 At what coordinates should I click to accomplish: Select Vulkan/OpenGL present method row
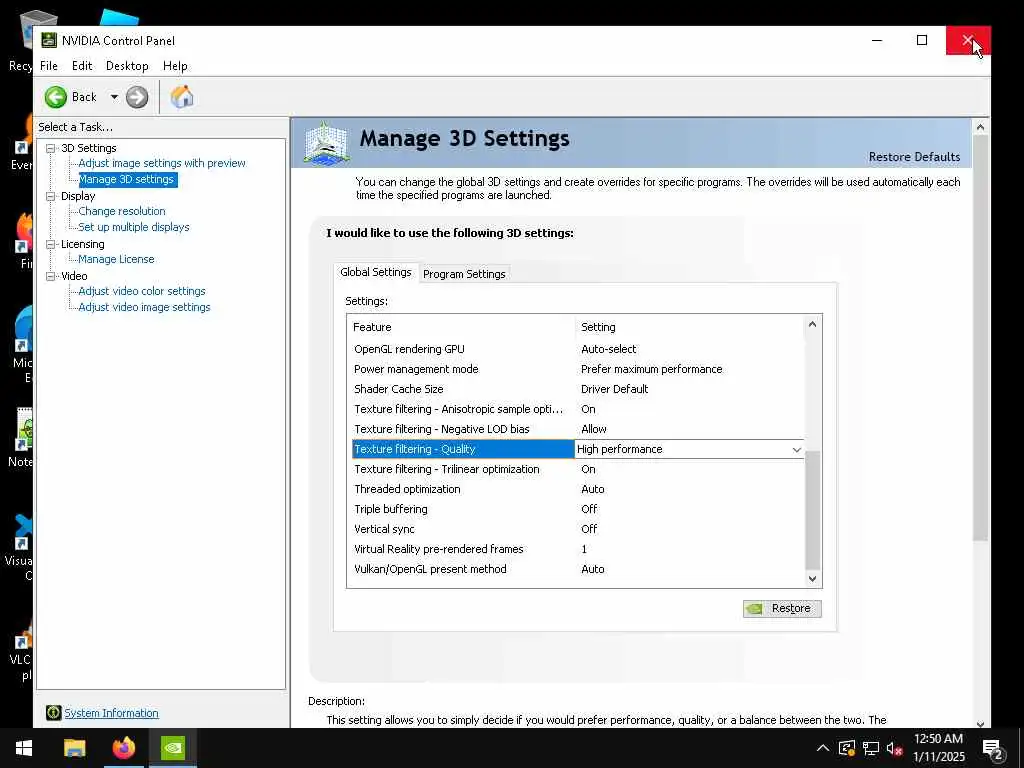point(578,569)
